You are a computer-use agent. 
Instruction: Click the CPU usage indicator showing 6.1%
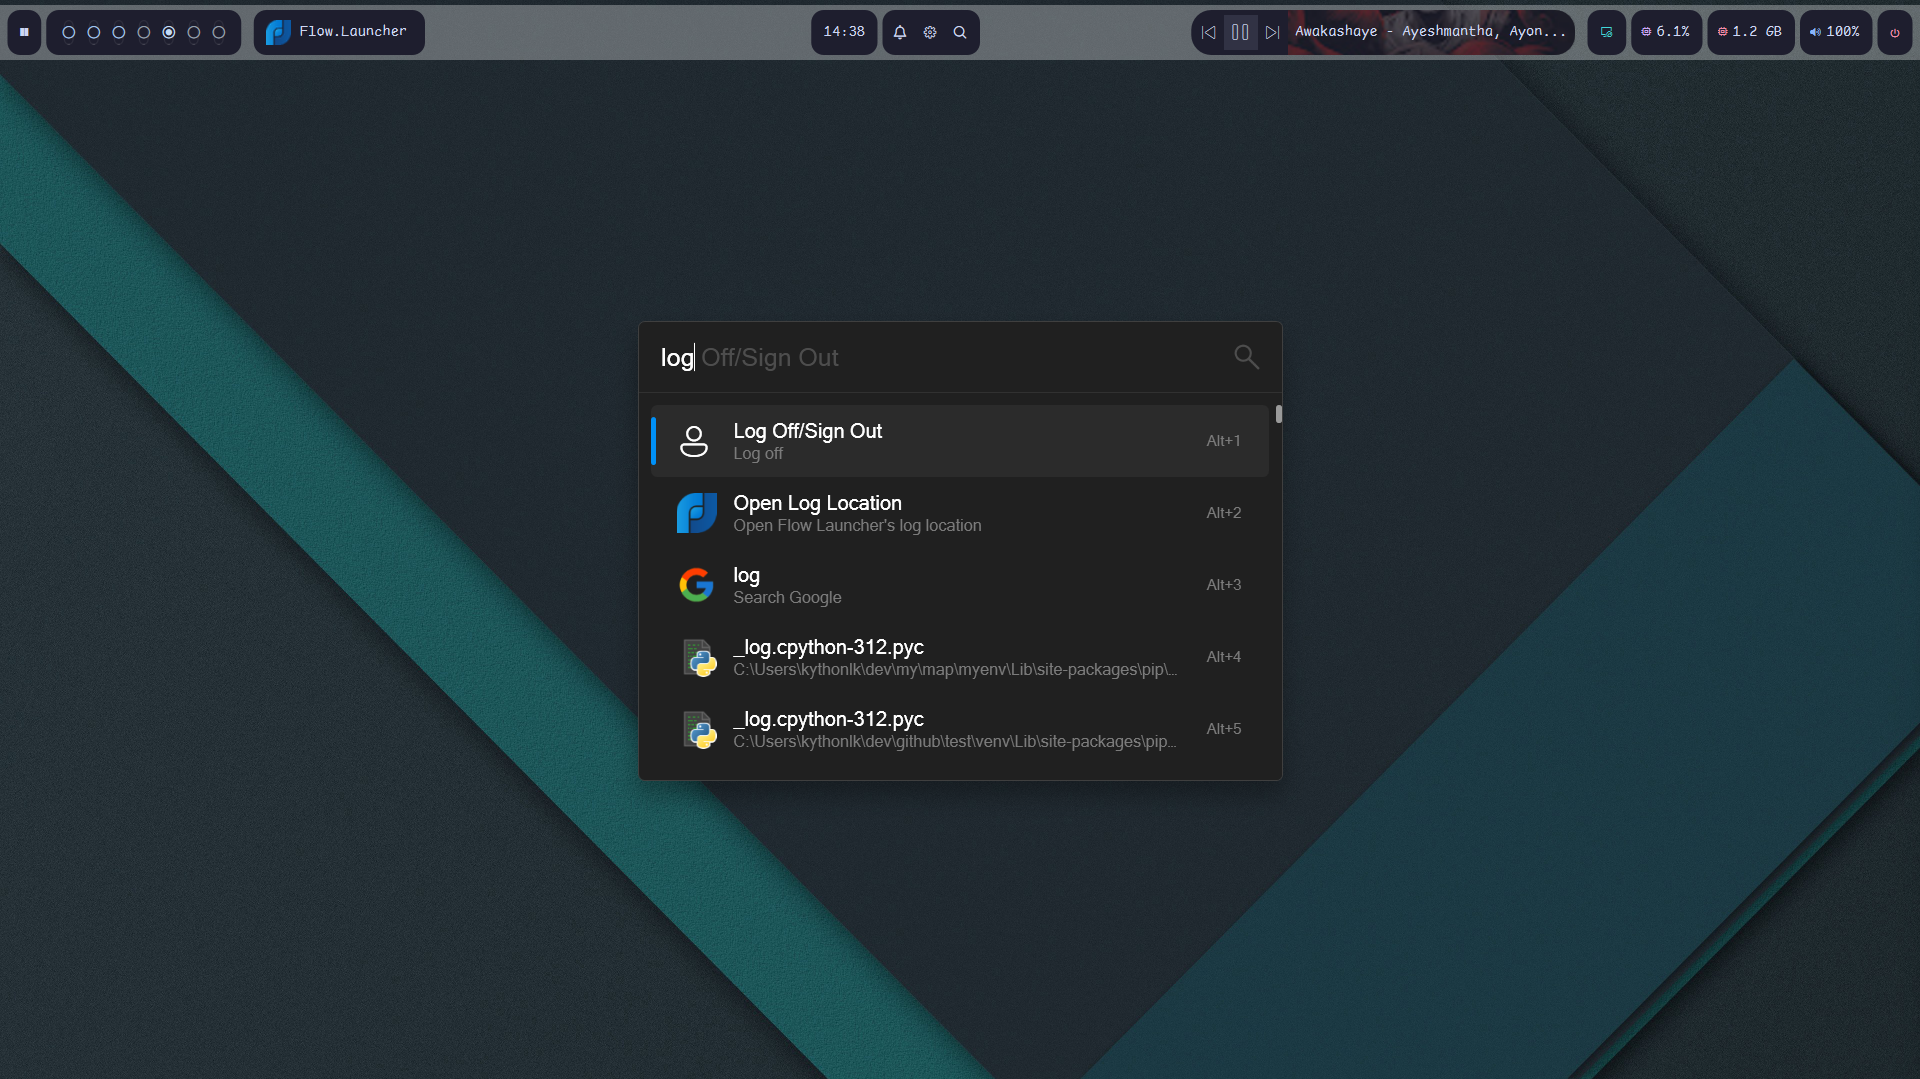pos(1666,32)
